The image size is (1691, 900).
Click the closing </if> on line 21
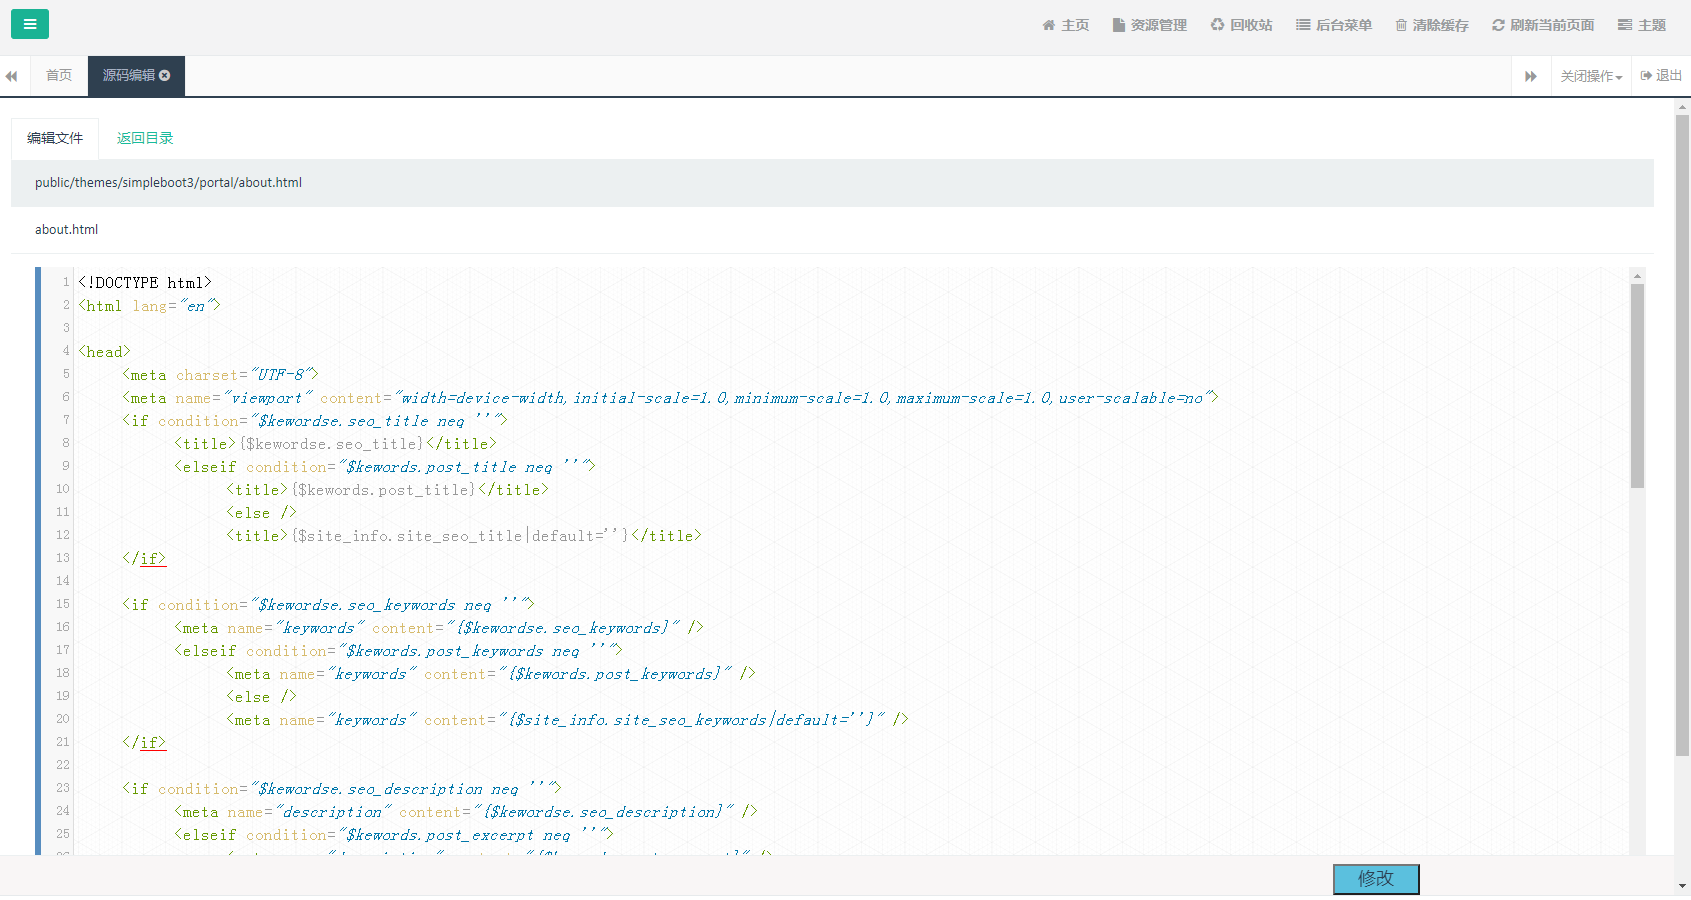point(144,743)
